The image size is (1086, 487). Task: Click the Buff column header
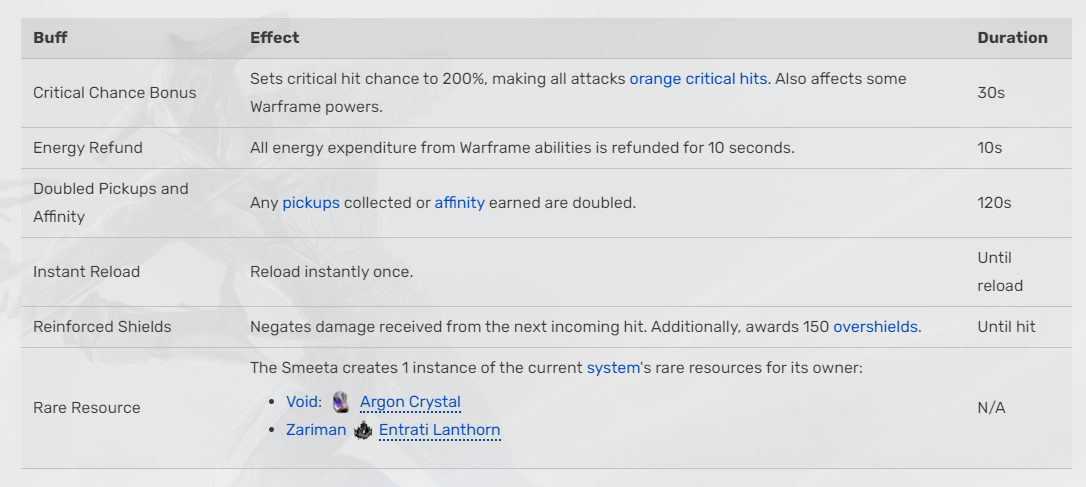pyautogui.click(x=51, y=38)
